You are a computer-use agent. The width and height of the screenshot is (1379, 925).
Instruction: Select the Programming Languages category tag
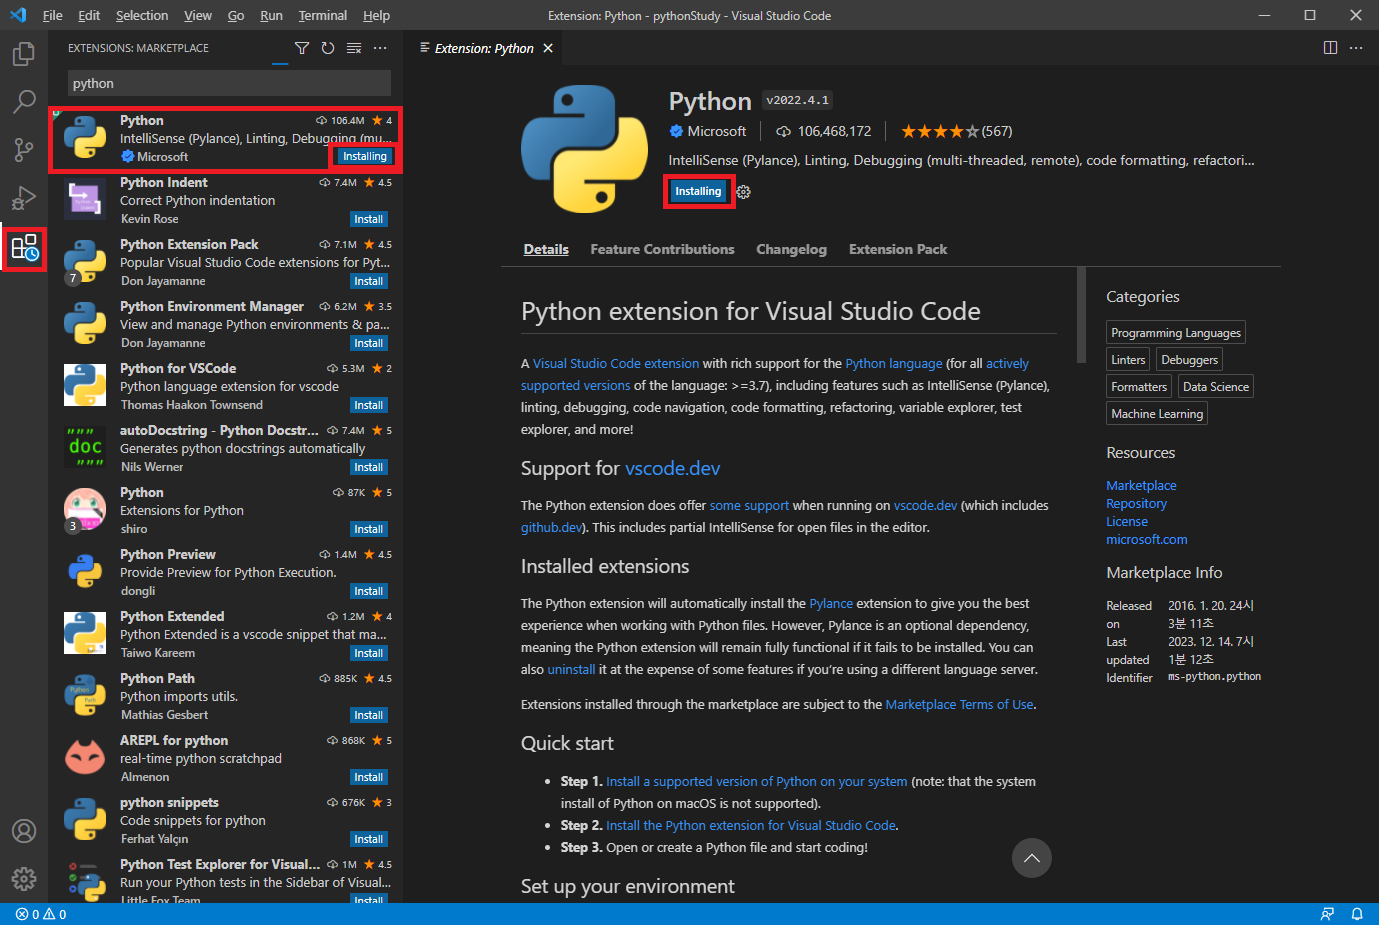[x=1176, y=333]
